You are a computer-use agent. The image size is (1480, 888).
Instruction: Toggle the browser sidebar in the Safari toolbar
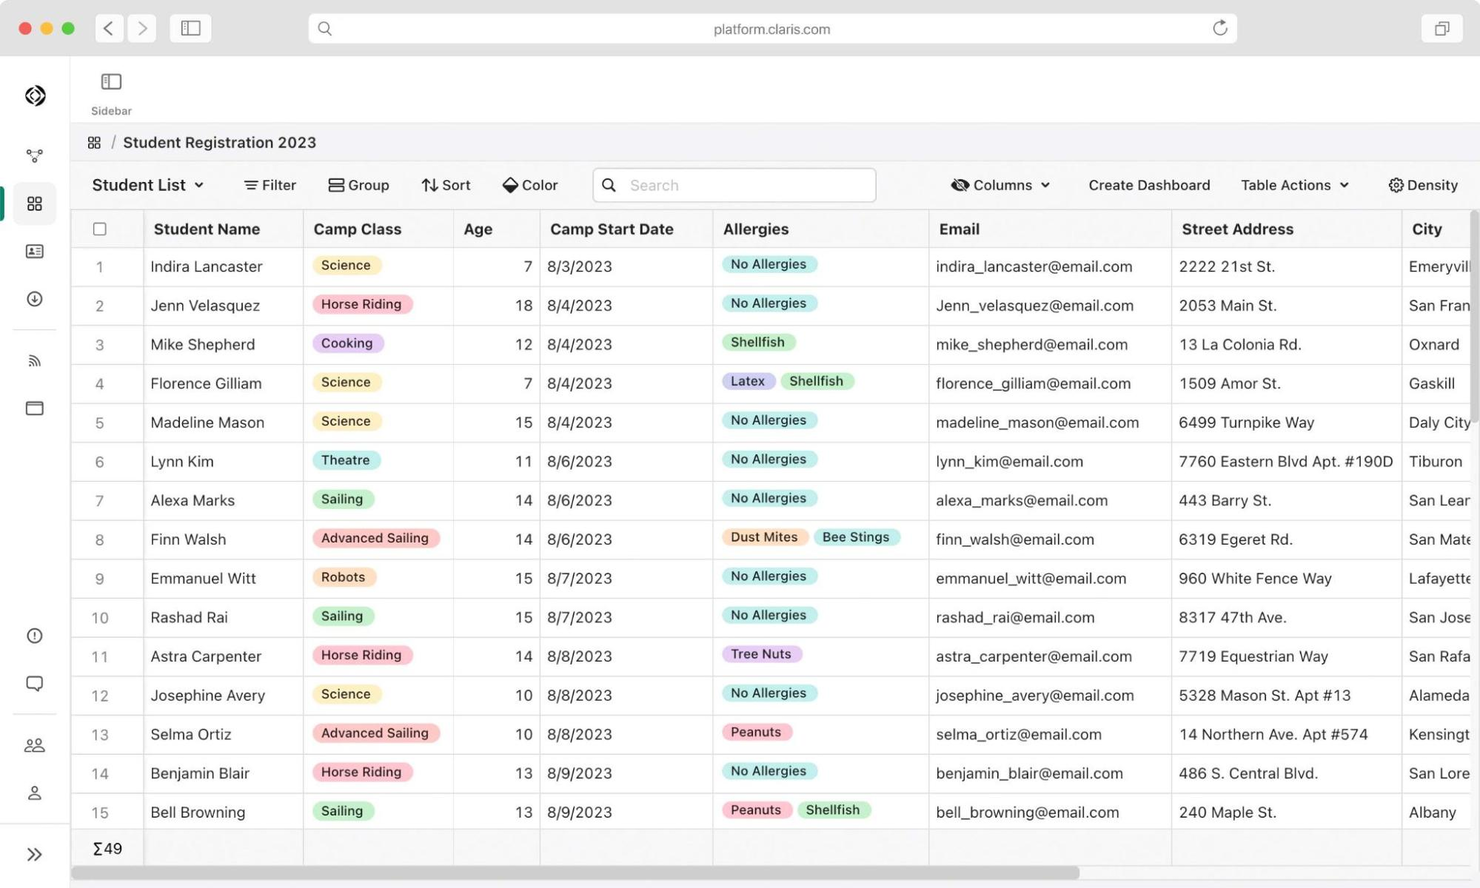[x=190, y=28]
